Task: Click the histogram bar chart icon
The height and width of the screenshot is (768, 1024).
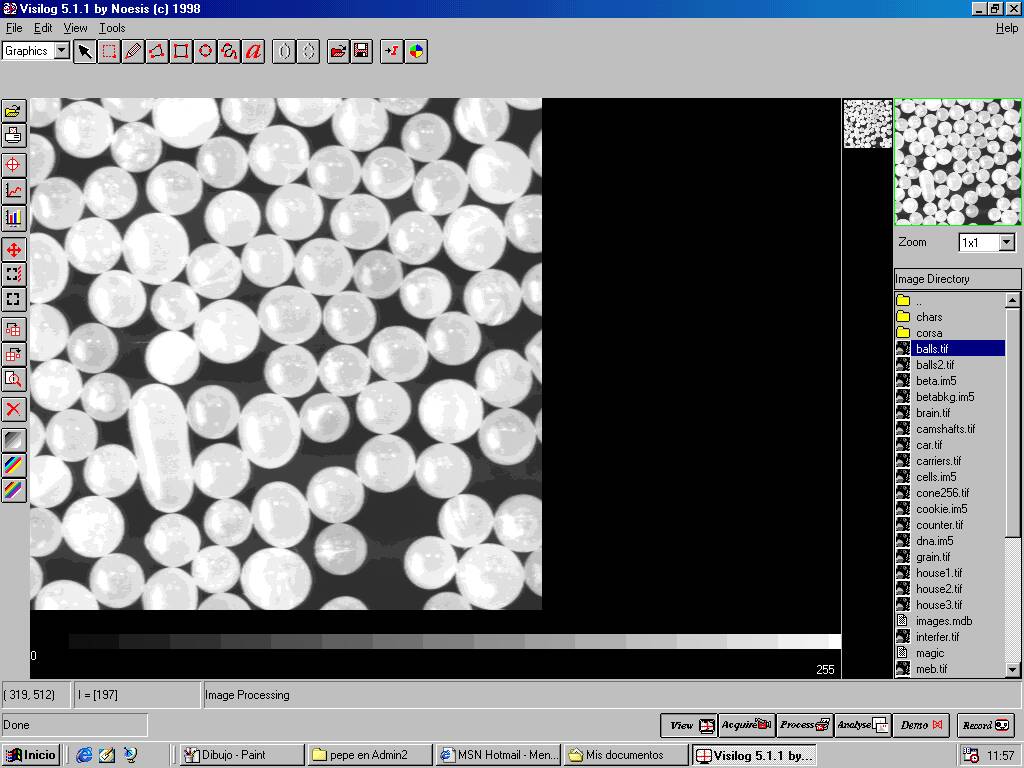Action: coord(13,217)
